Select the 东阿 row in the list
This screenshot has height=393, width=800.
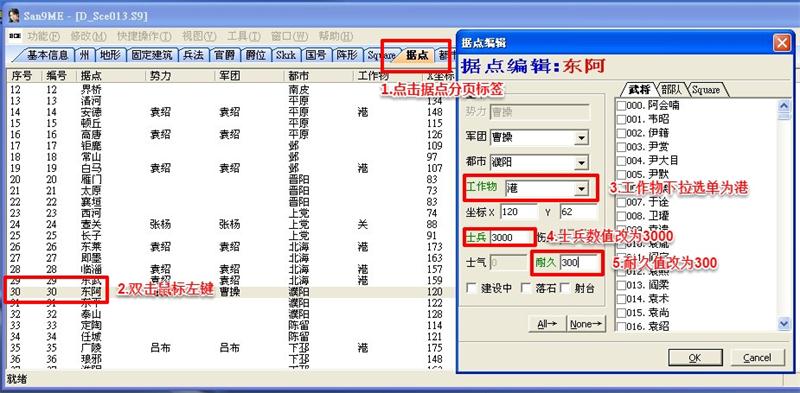(230, 292)
